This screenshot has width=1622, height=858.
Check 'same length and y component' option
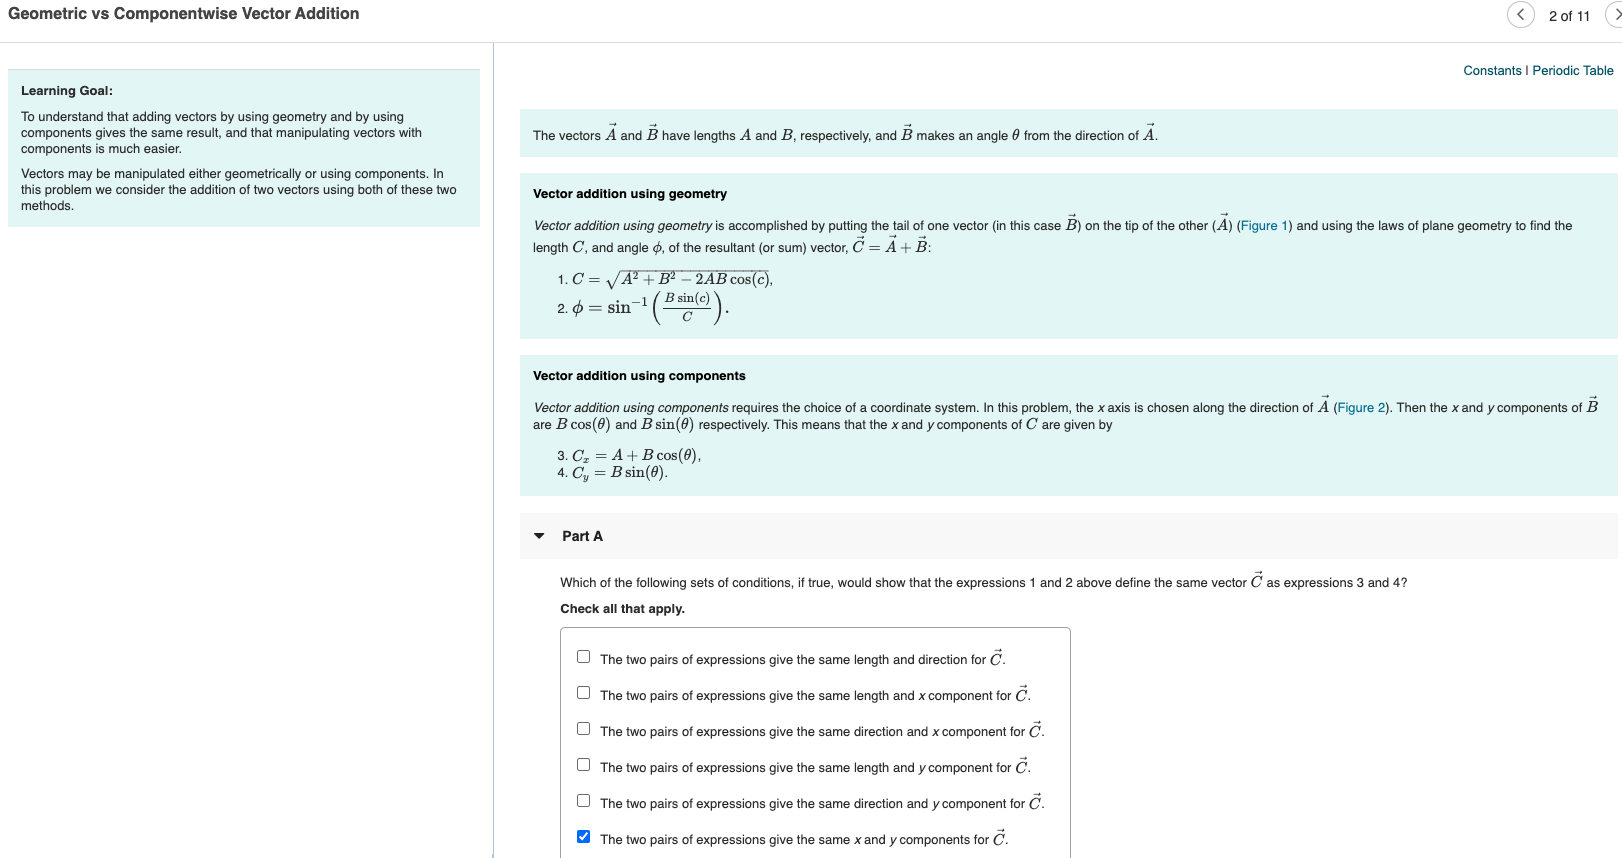pyautogui.click(x=583, y=763)
